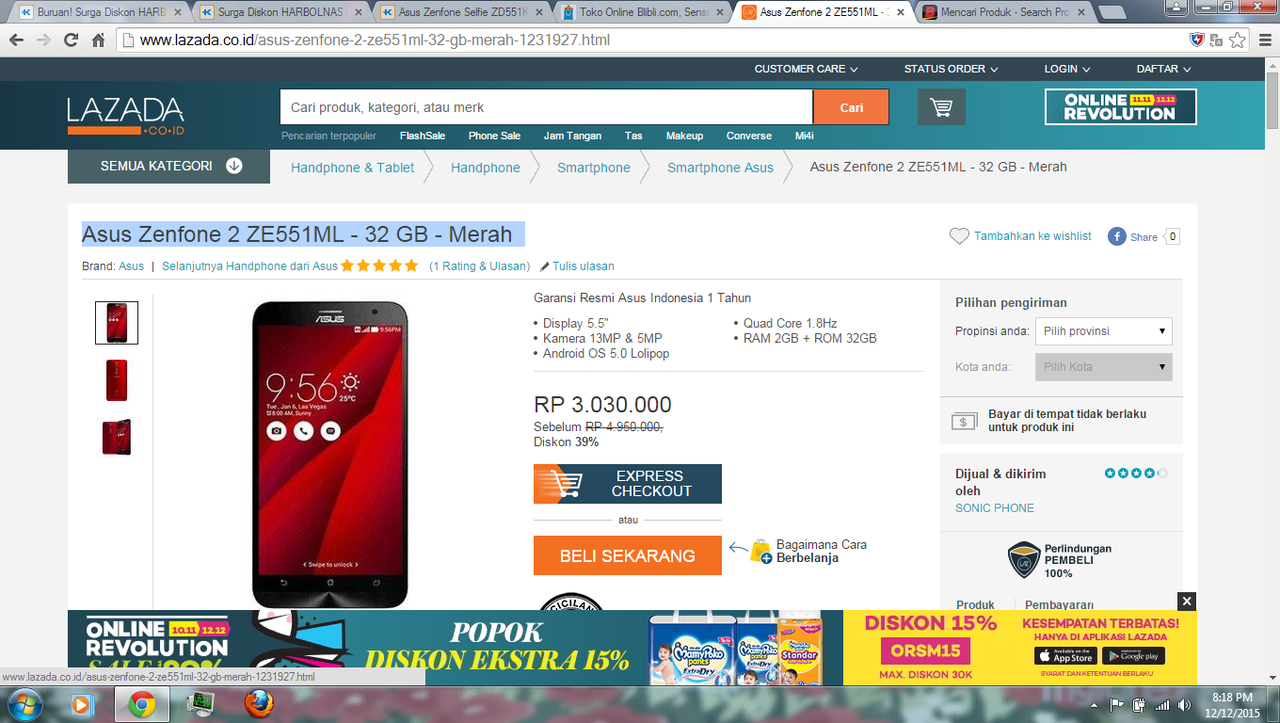
Task: Click the FlashSale popular search link
Action: (x=422, y=136)
